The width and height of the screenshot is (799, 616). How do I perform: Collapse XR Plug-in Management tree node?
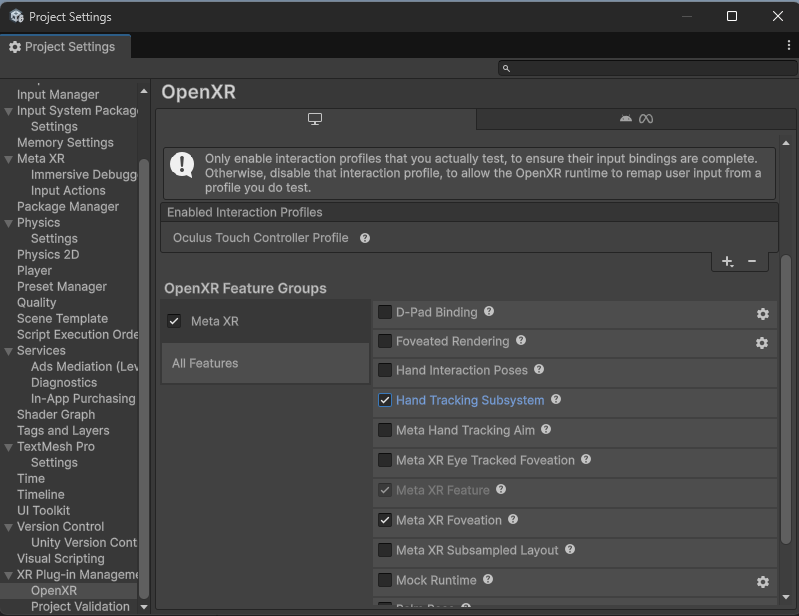(x=8, y=575)
